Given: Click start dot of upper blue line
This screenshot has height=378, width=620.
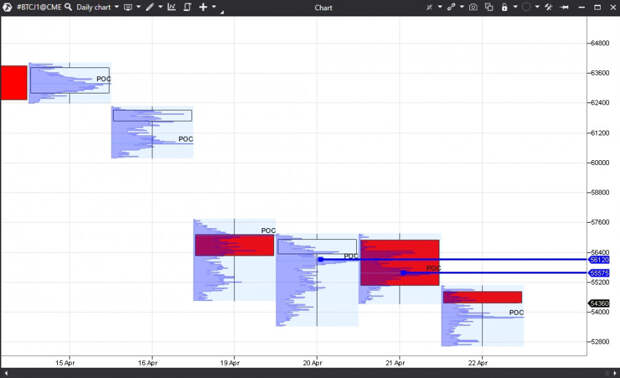Looking at the screenshot, I should [321, 259].
